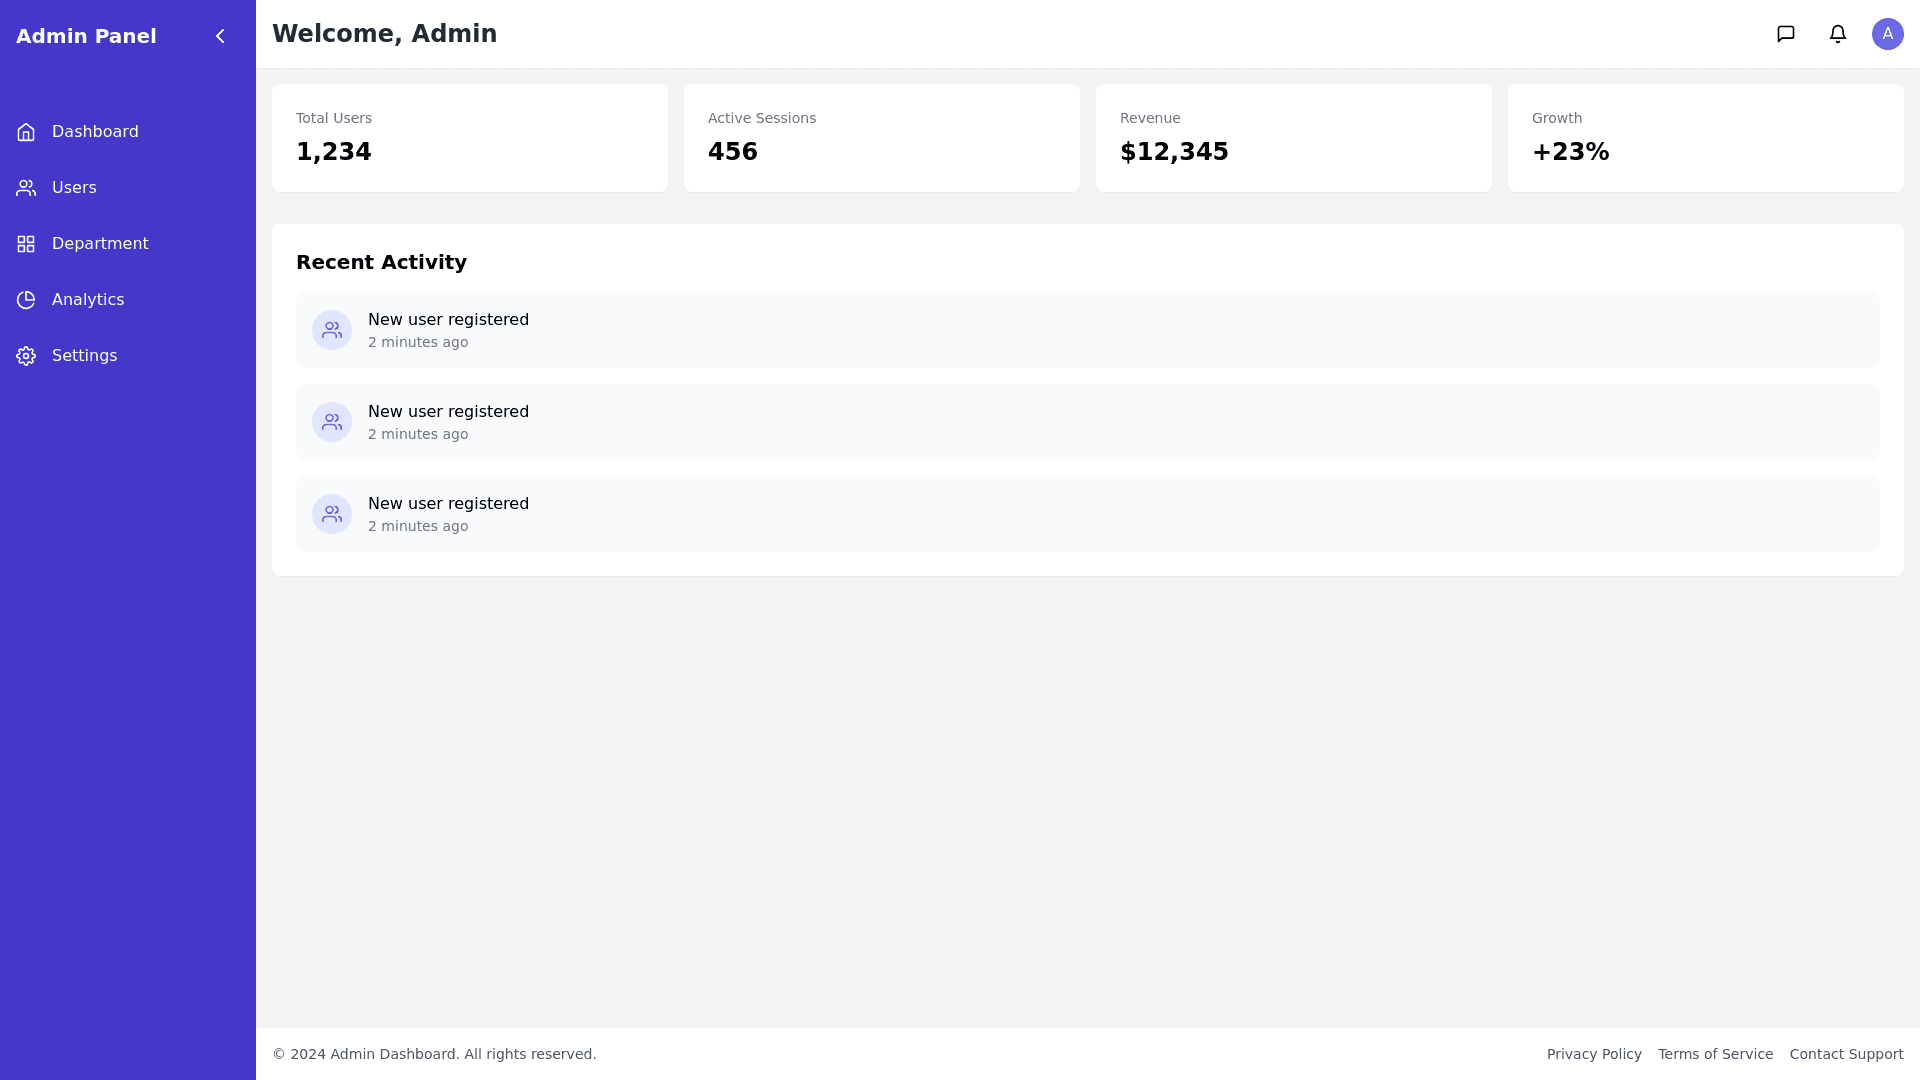Open the Terms of Service link
Screen dimensions: 1920x1080
[1715, 1054]
